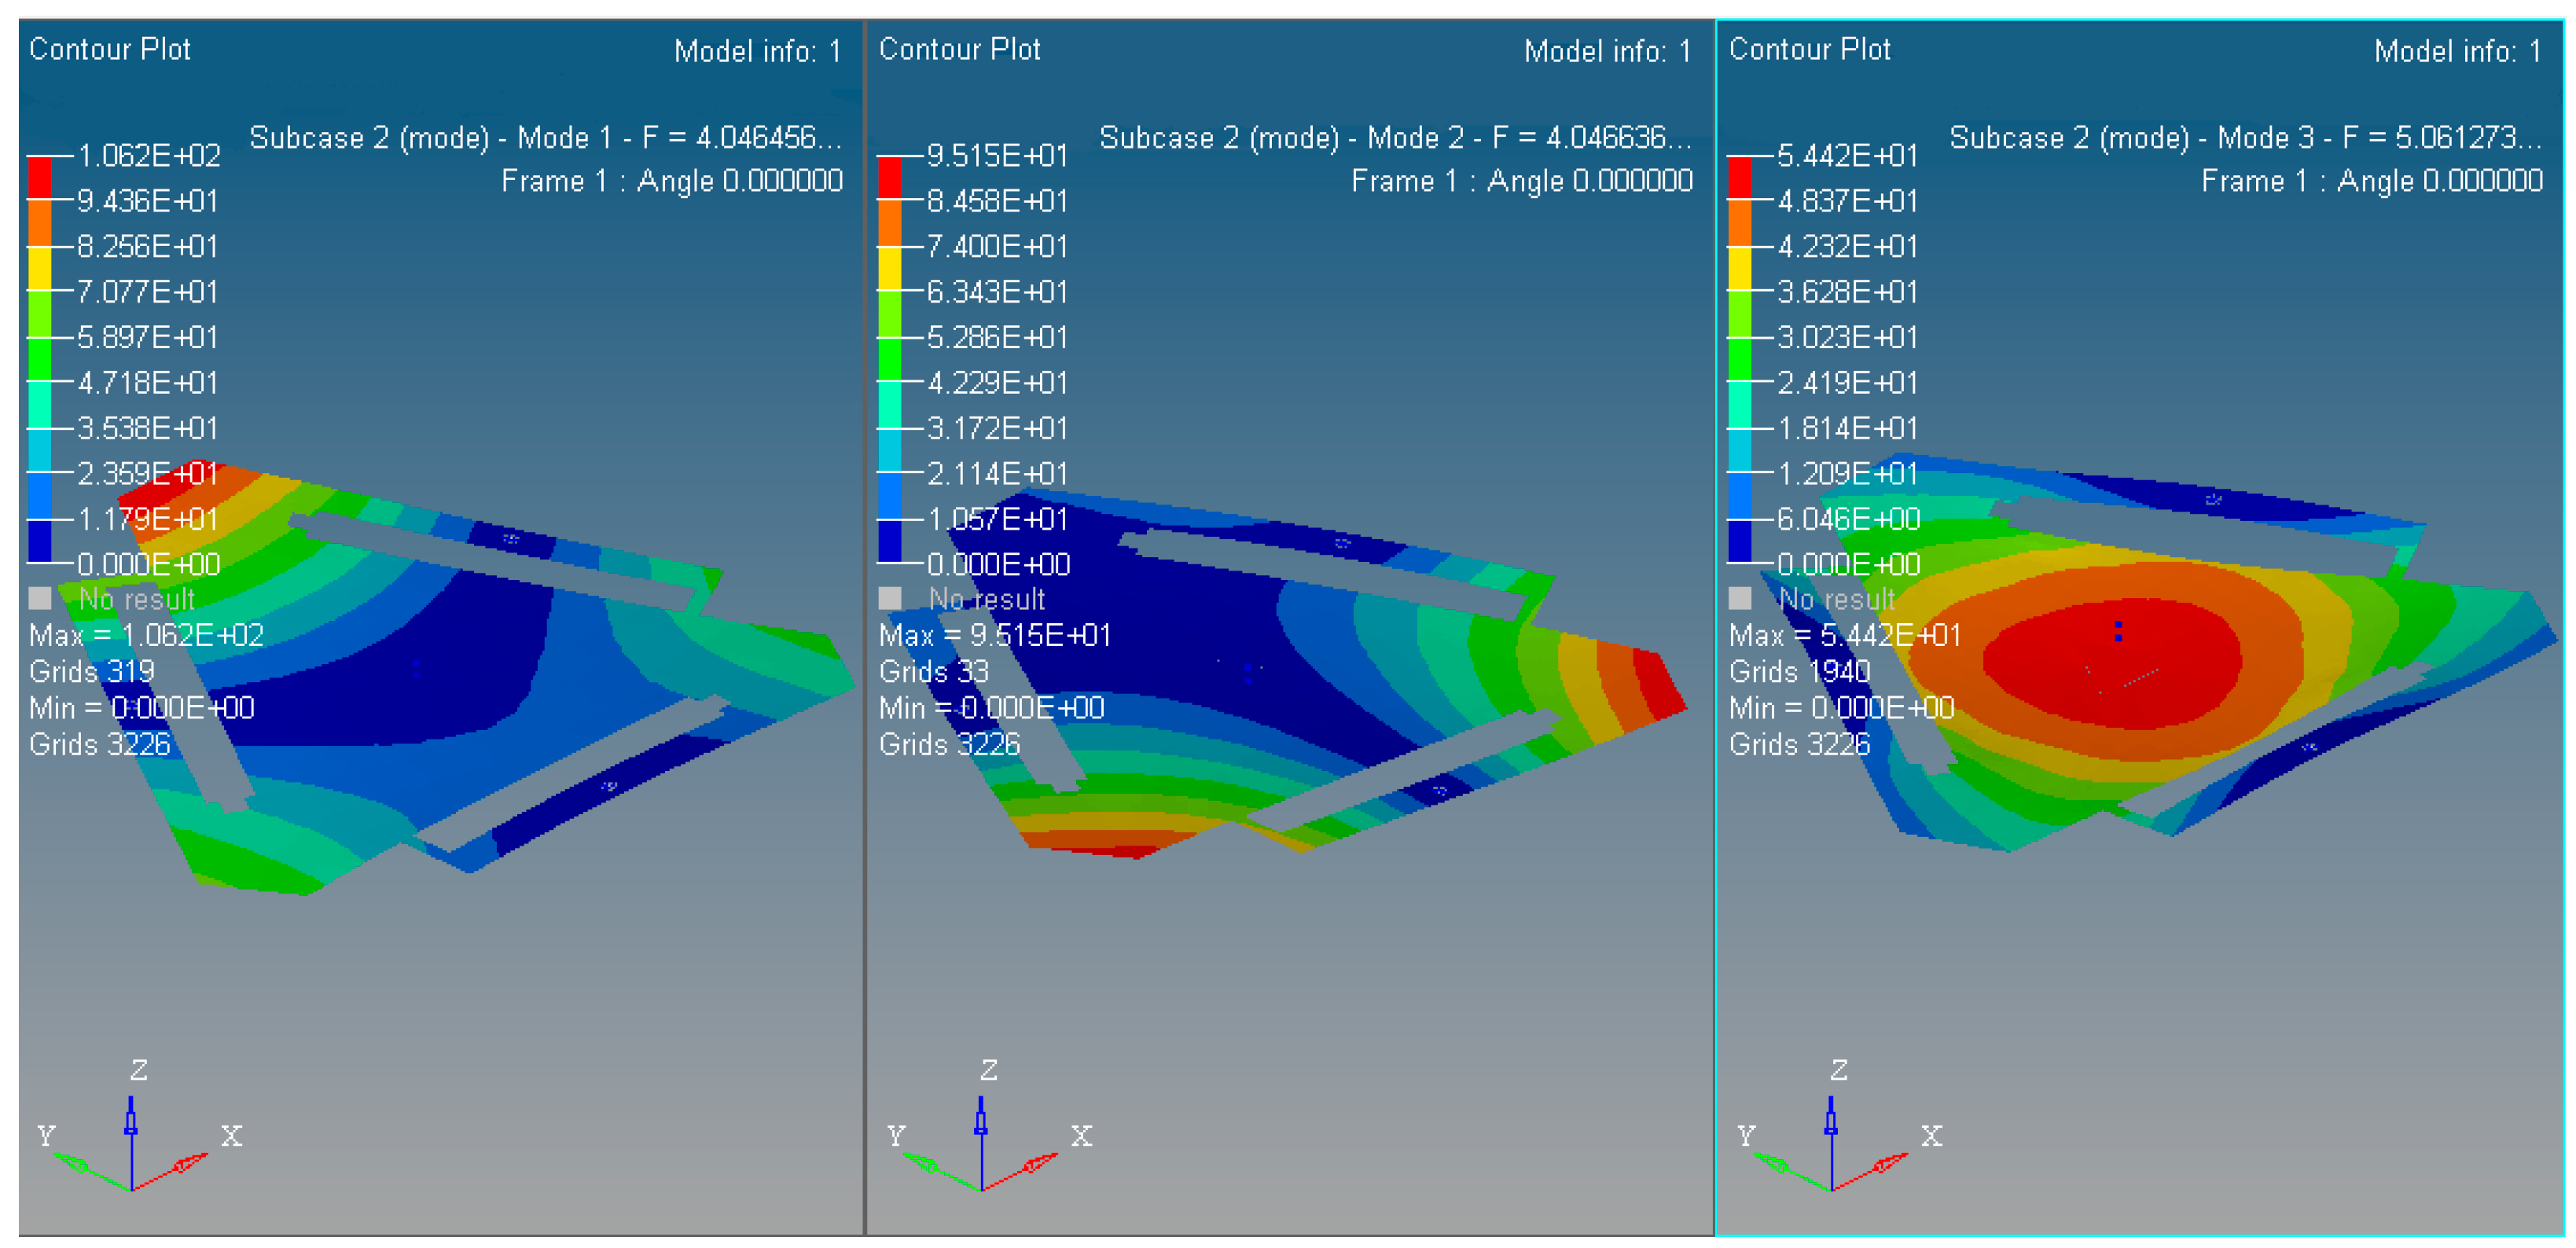Click the coordinate triad in the Mode 3 pane

(1832, 1150)
